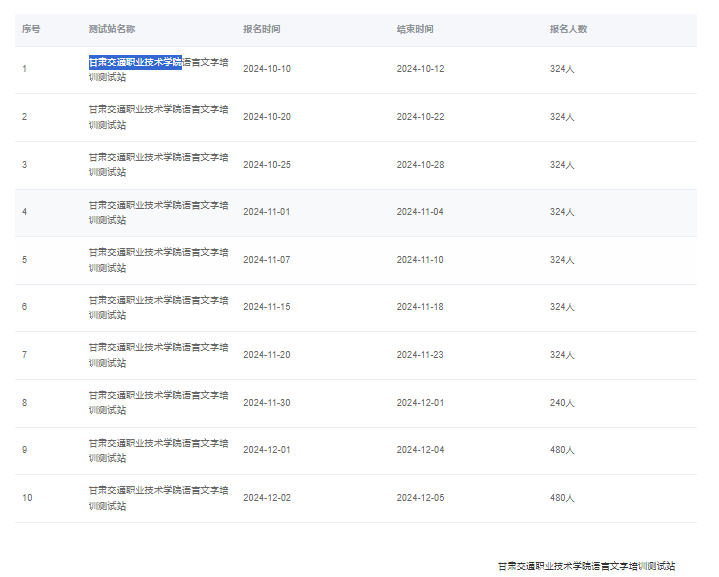Select the end date 2024-10-22
This screenshot has height=577, width=719.
click(x=420, y=117)
